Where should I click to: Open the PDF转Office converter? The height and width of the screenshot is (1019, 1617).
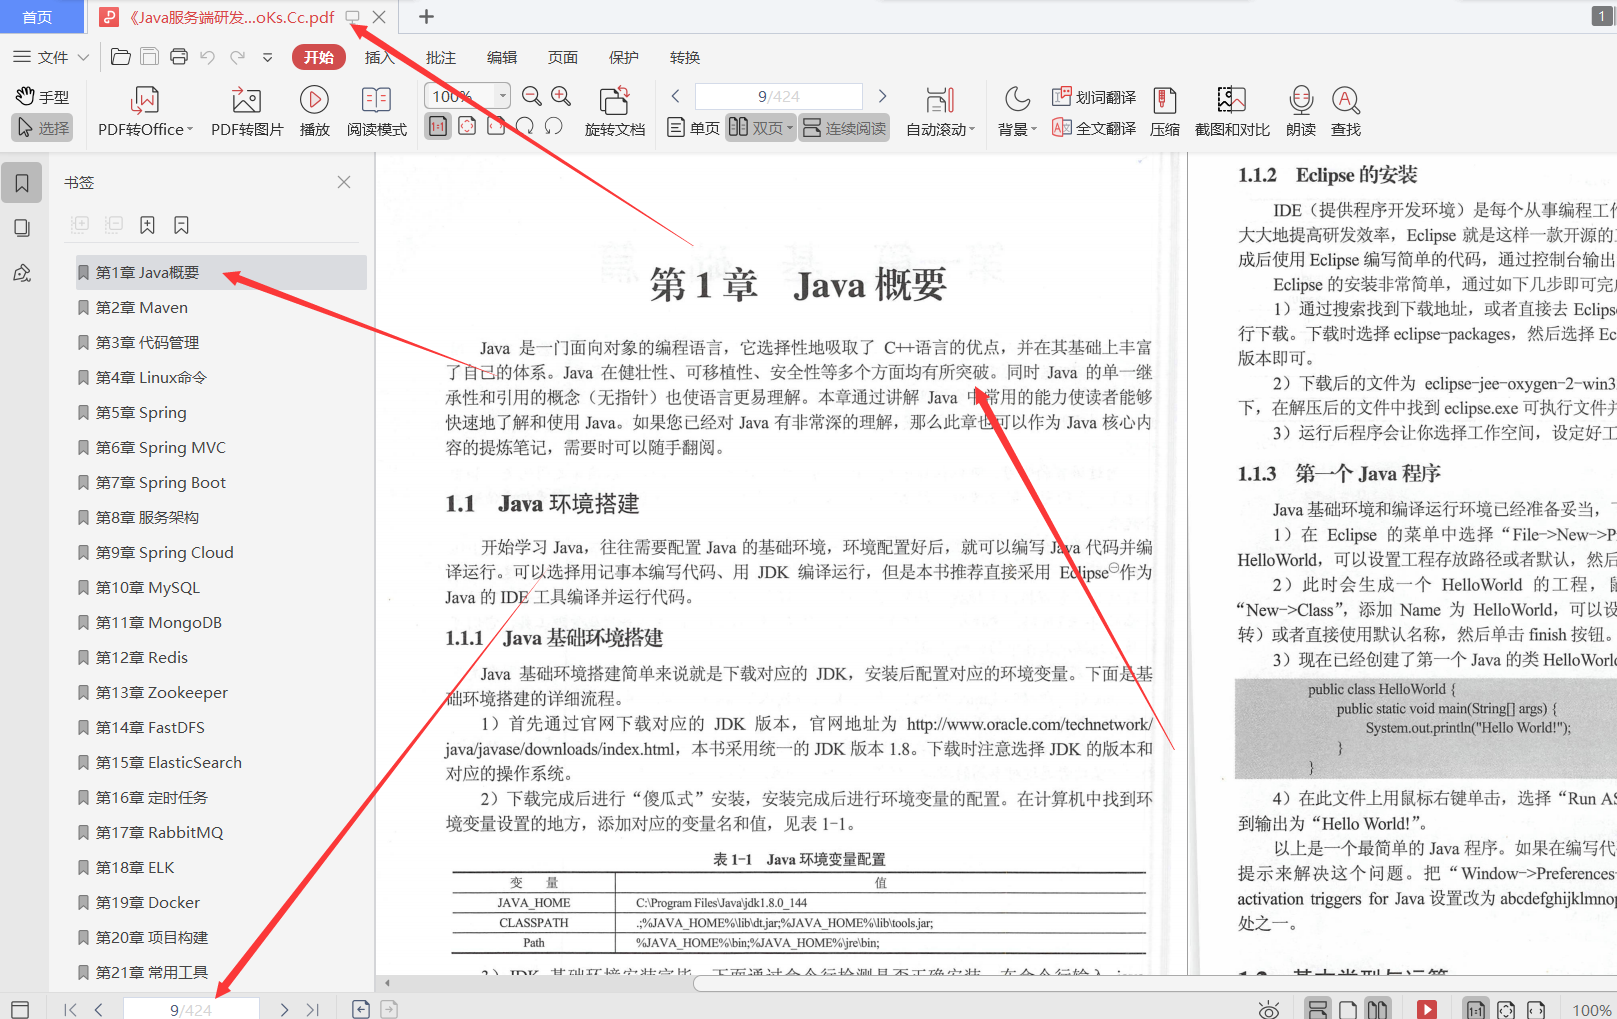[x=144, y=110]
